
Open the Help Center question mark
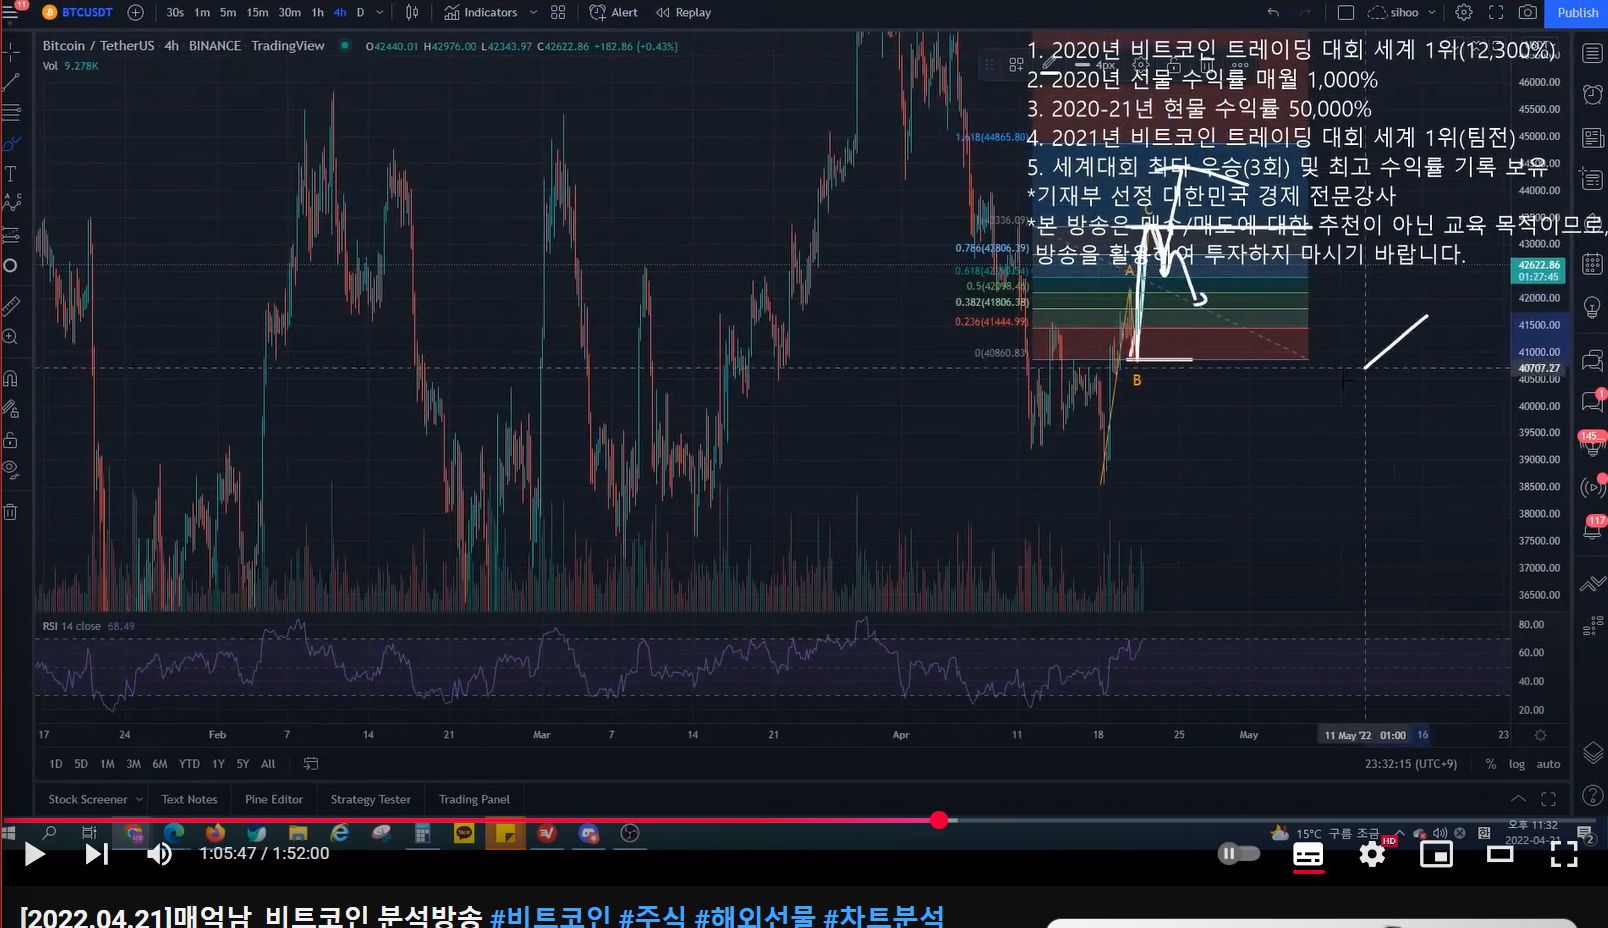pyautogui.click(x=1592, y=796)
